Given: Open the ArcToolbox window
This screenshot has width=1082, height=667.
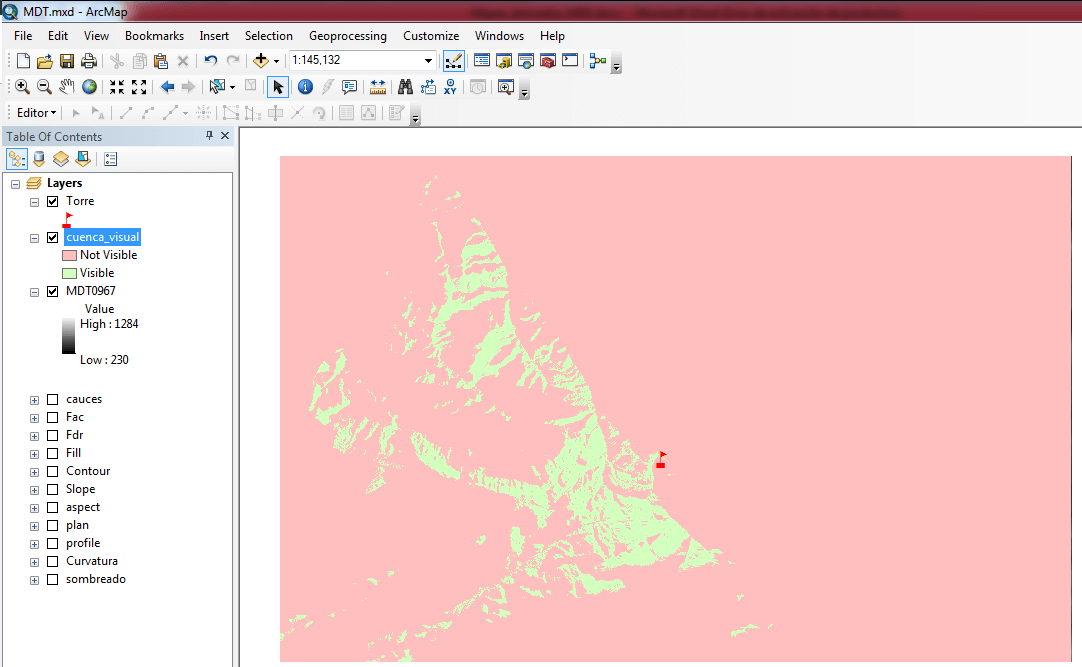Looking at the screenshot, I should click(x=548, y=61).
